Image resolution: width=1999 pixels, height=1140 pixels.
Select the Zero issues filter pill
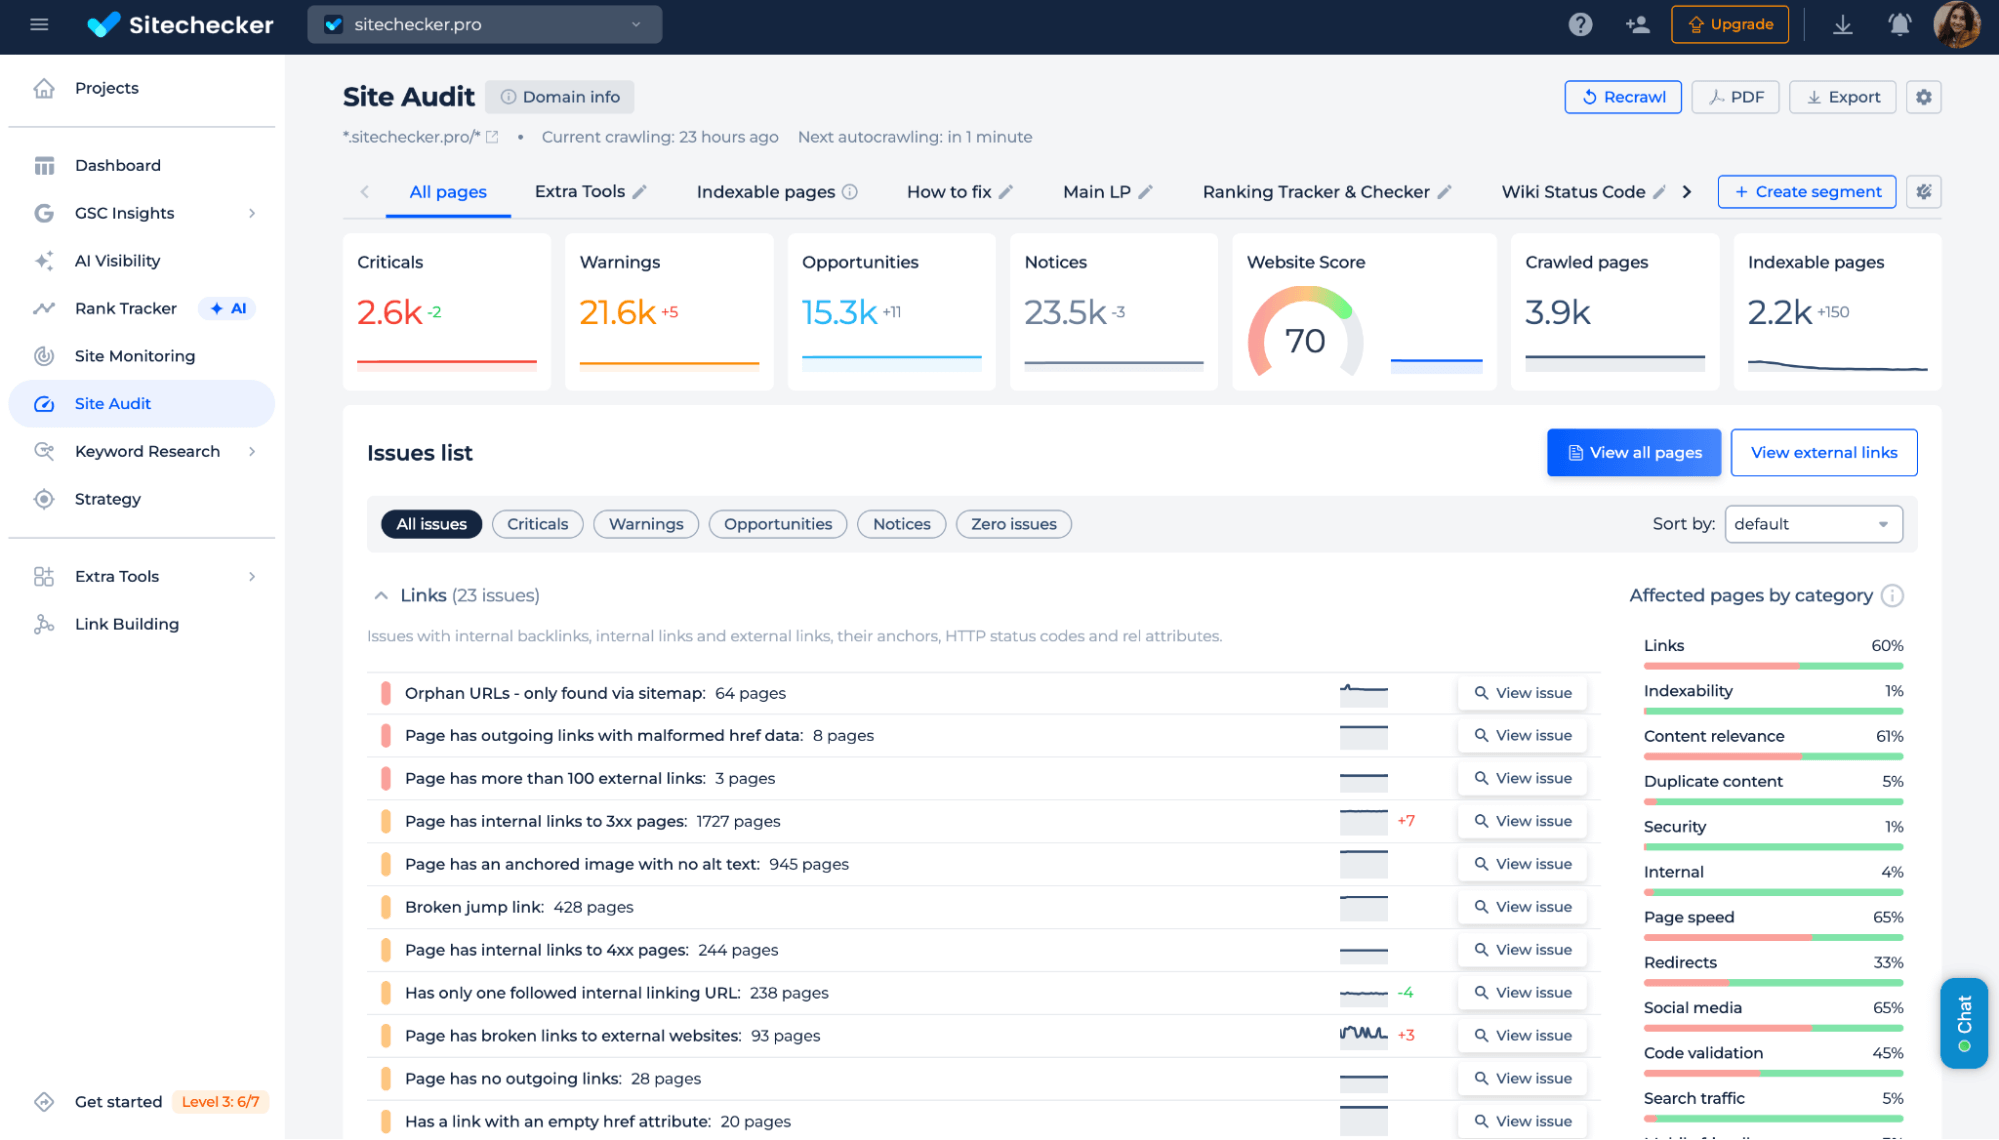click(1013, 524)
